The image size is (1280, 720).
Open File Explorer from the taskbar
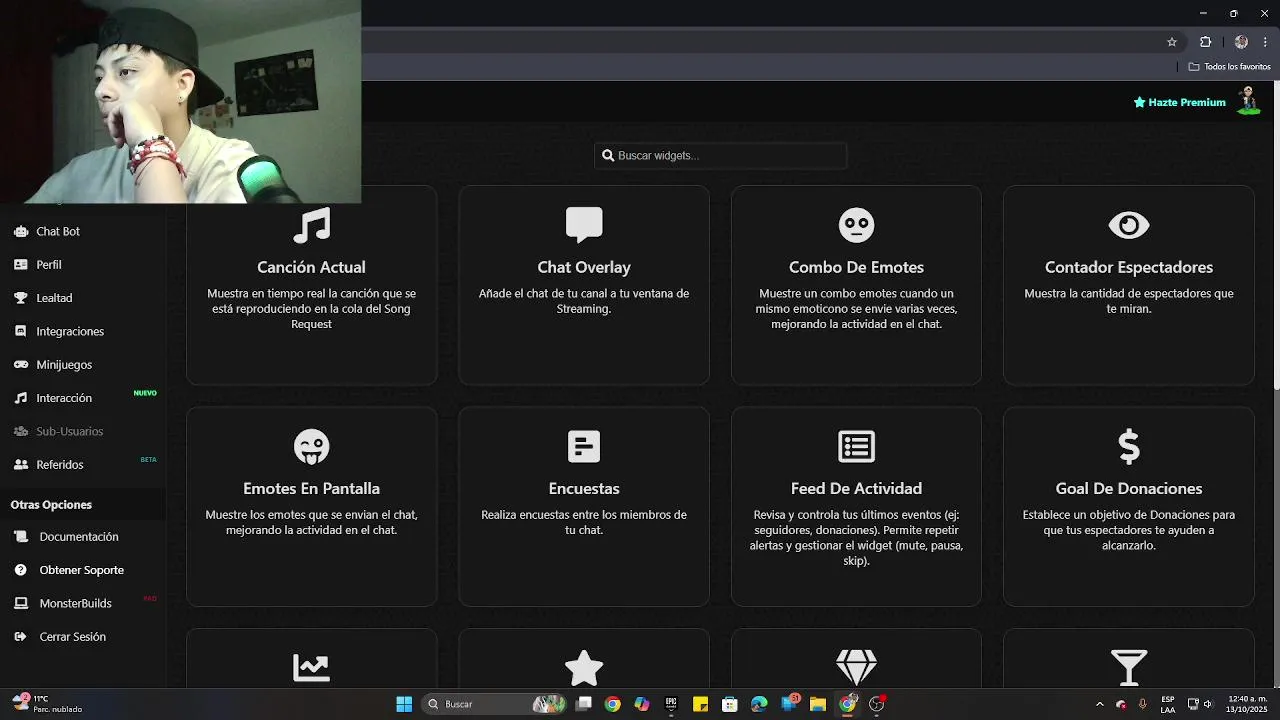[x=817, y=704]
